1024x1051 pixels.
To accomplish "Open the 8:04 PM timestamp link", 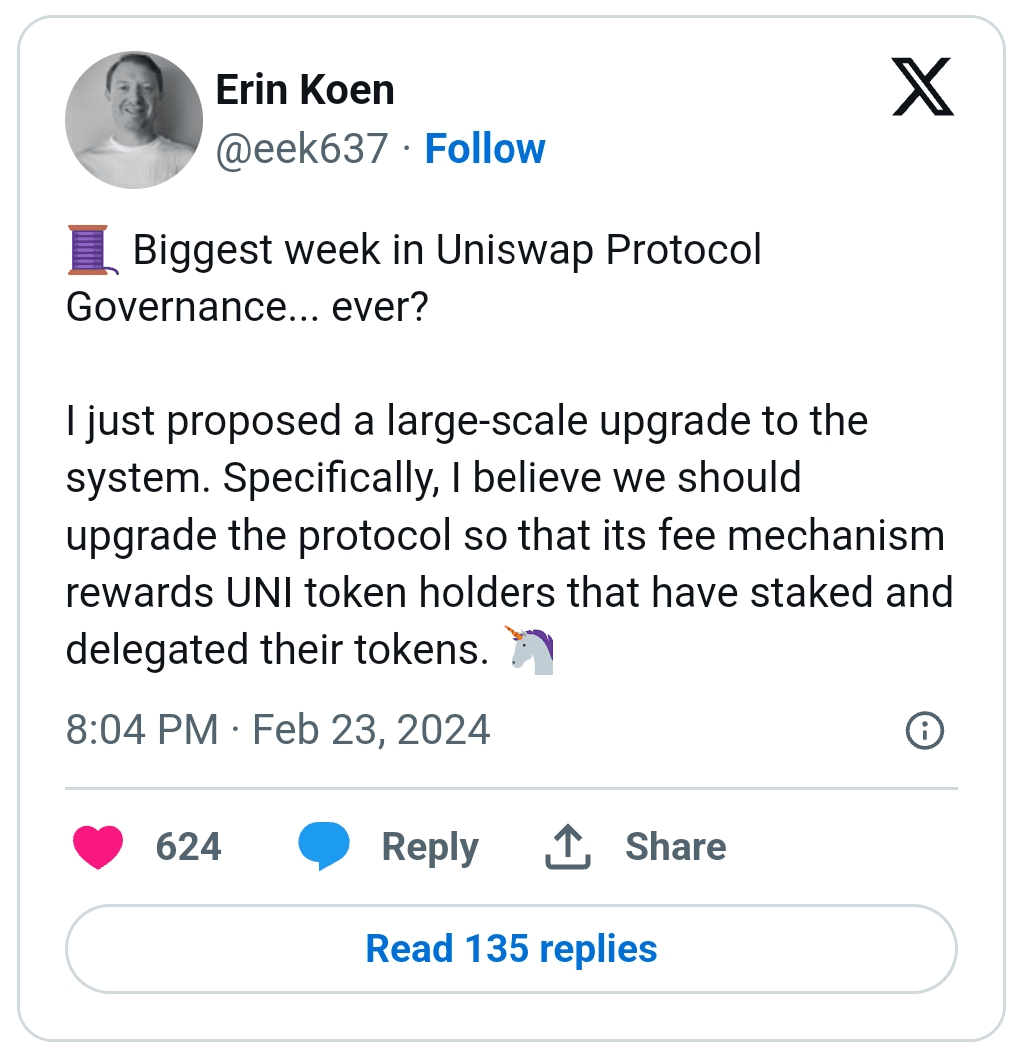I will point(141,730).
